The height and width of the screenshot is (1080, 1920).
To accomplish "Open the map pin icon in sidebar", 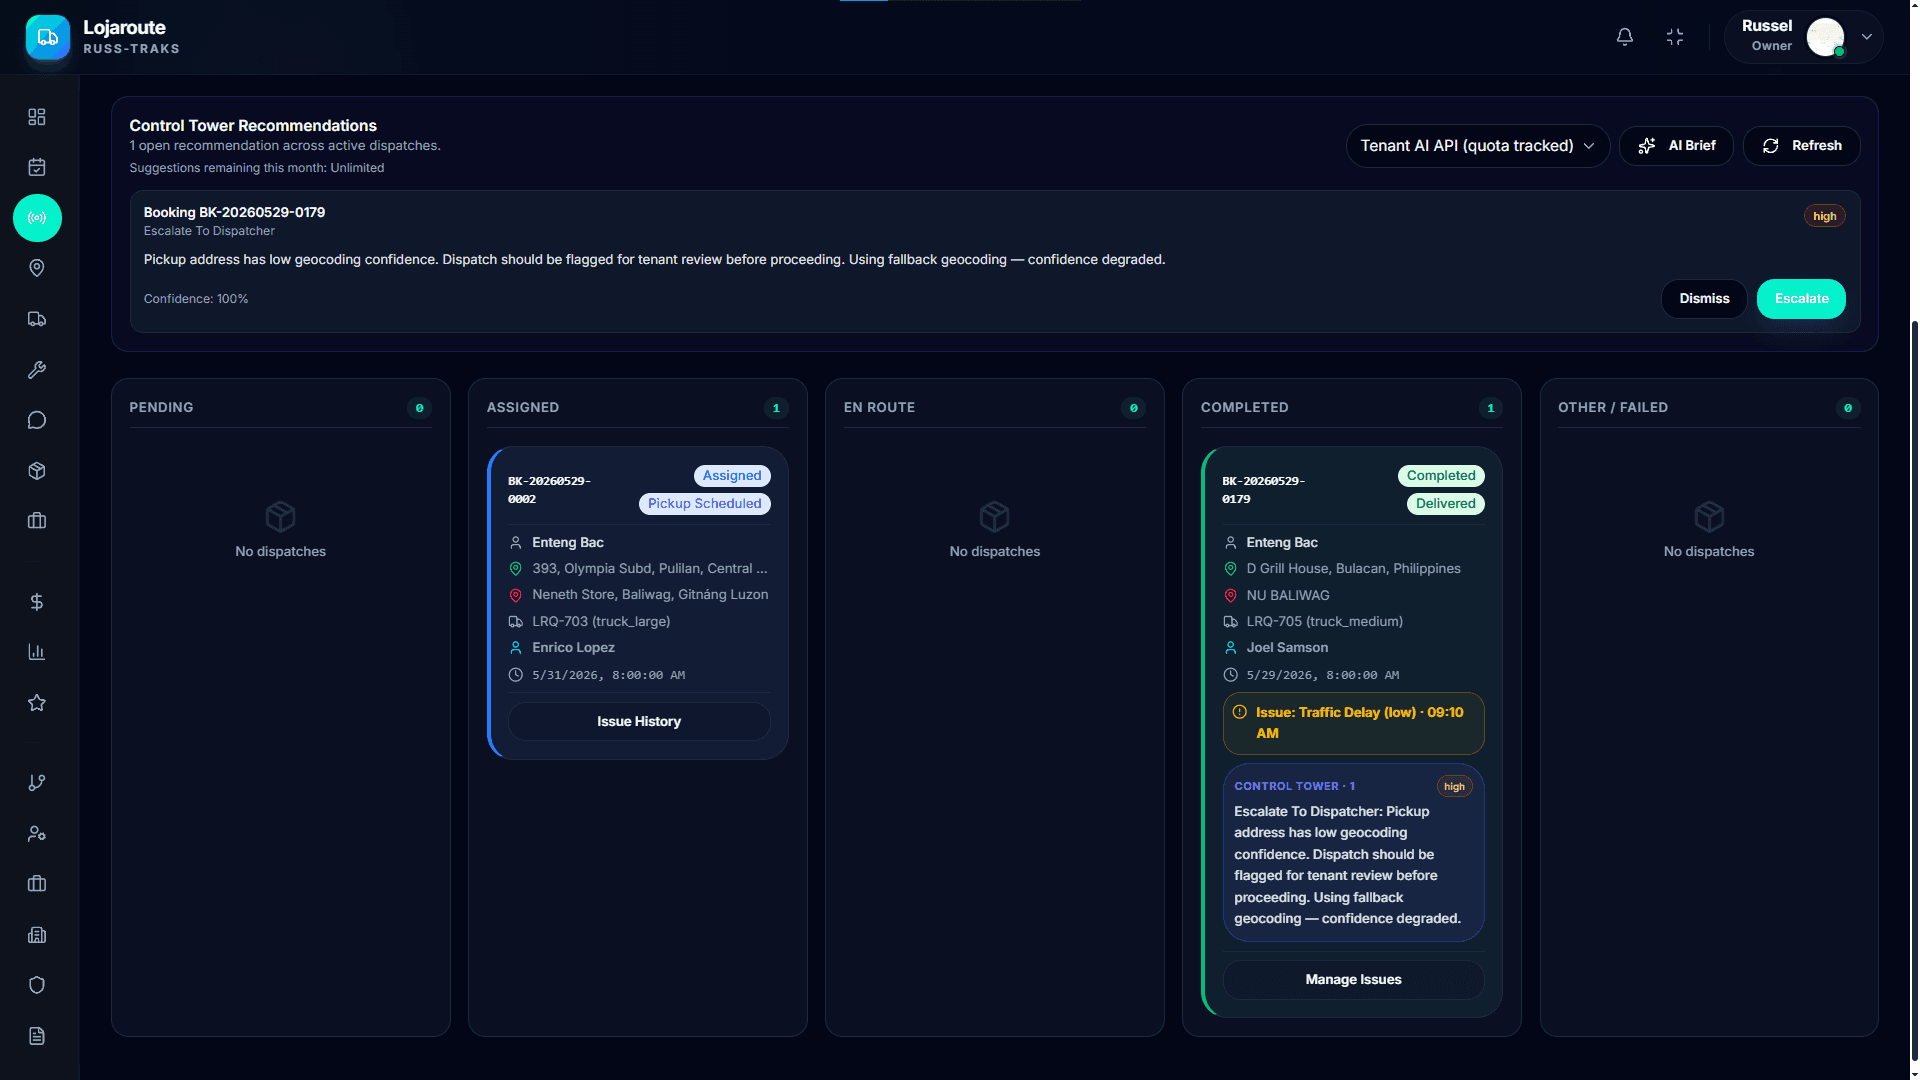I will pos(37,268).
